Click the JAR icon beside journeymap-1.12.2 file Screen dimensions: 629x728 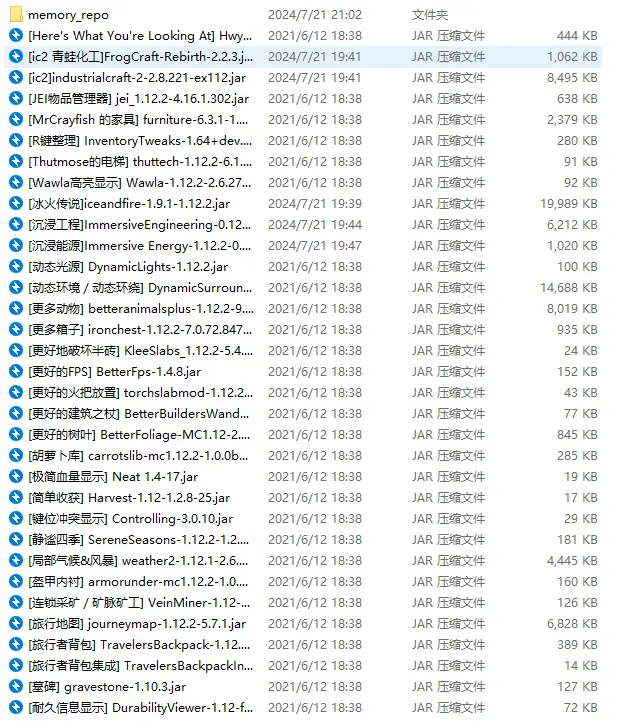point(15,623)
